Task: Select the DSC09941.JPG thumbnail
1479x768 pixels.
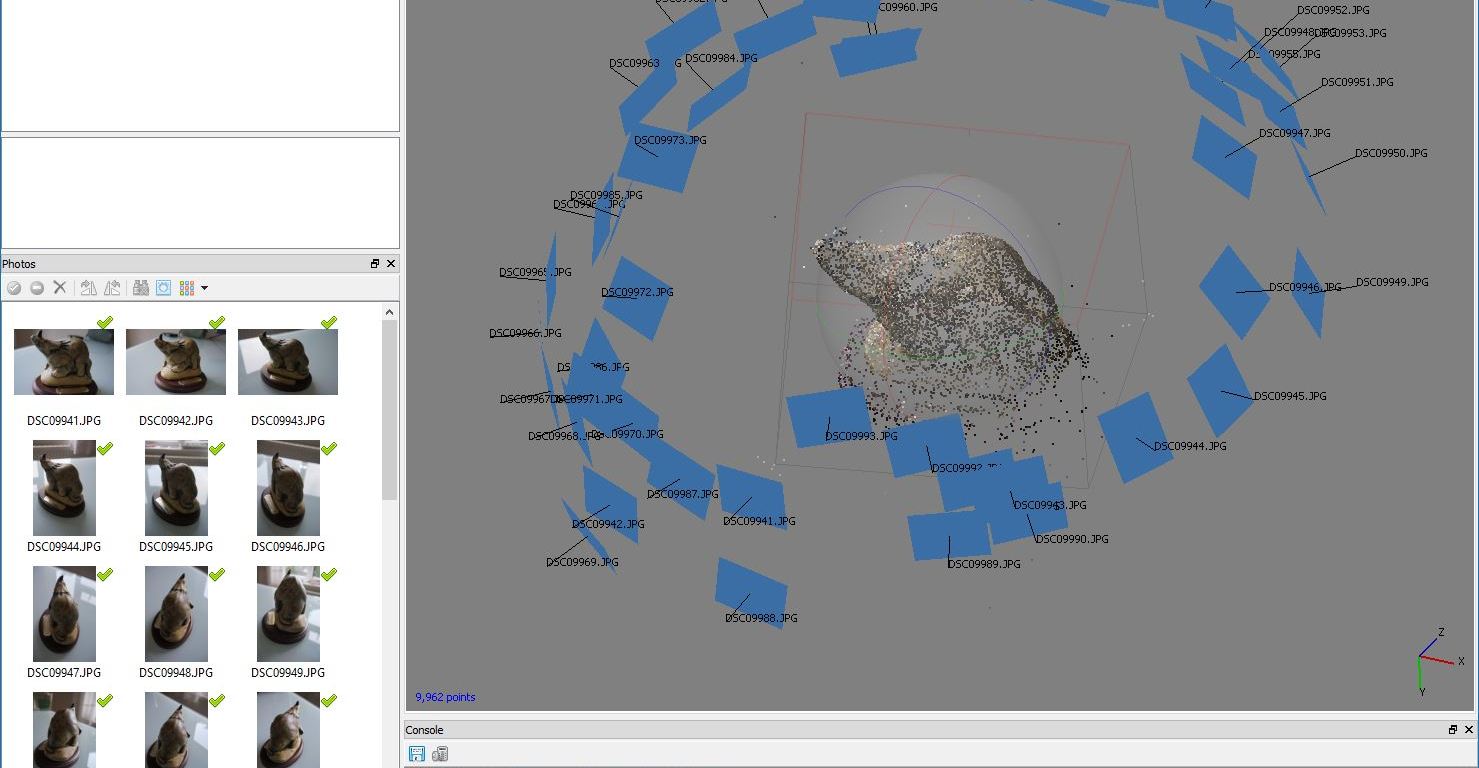Action: pyautogui.click(x=64, y=363)
